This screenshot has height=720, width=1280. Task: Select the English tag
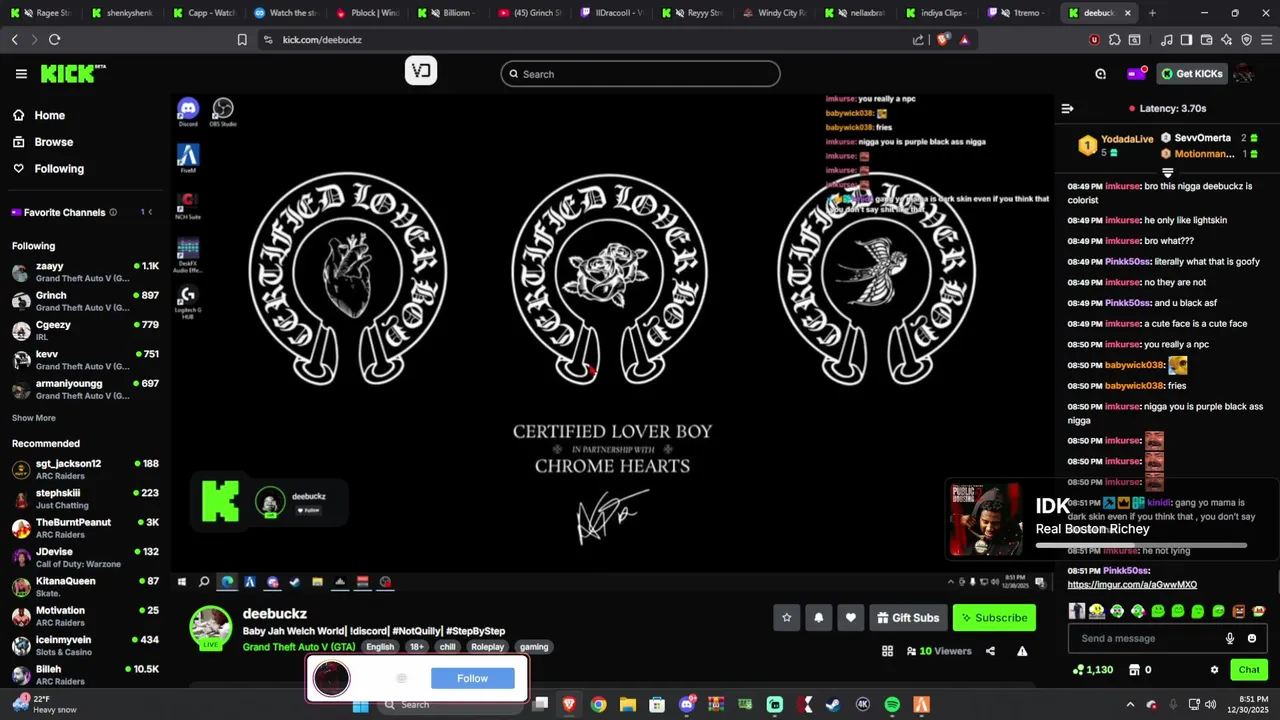[380, 647]
